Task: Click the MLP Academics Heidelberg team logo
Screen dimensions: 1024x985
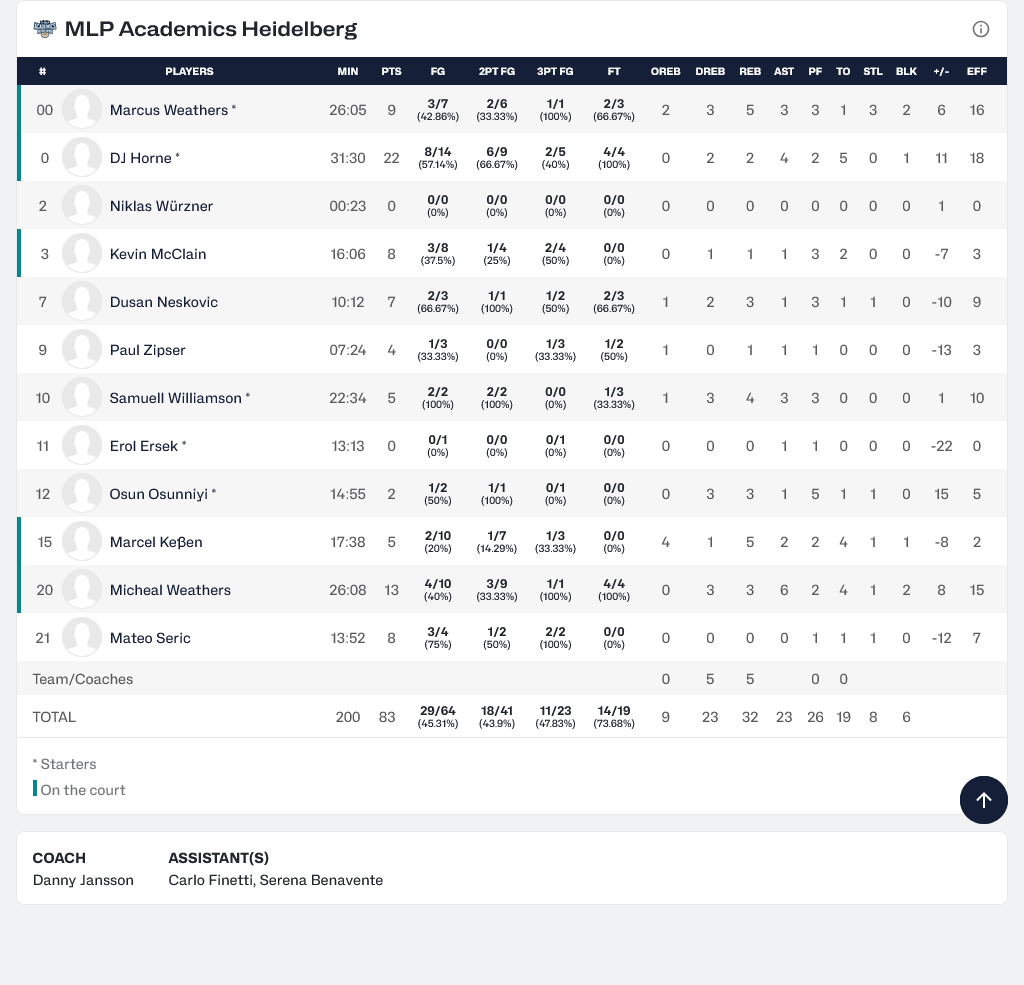Action: (45, 29)
